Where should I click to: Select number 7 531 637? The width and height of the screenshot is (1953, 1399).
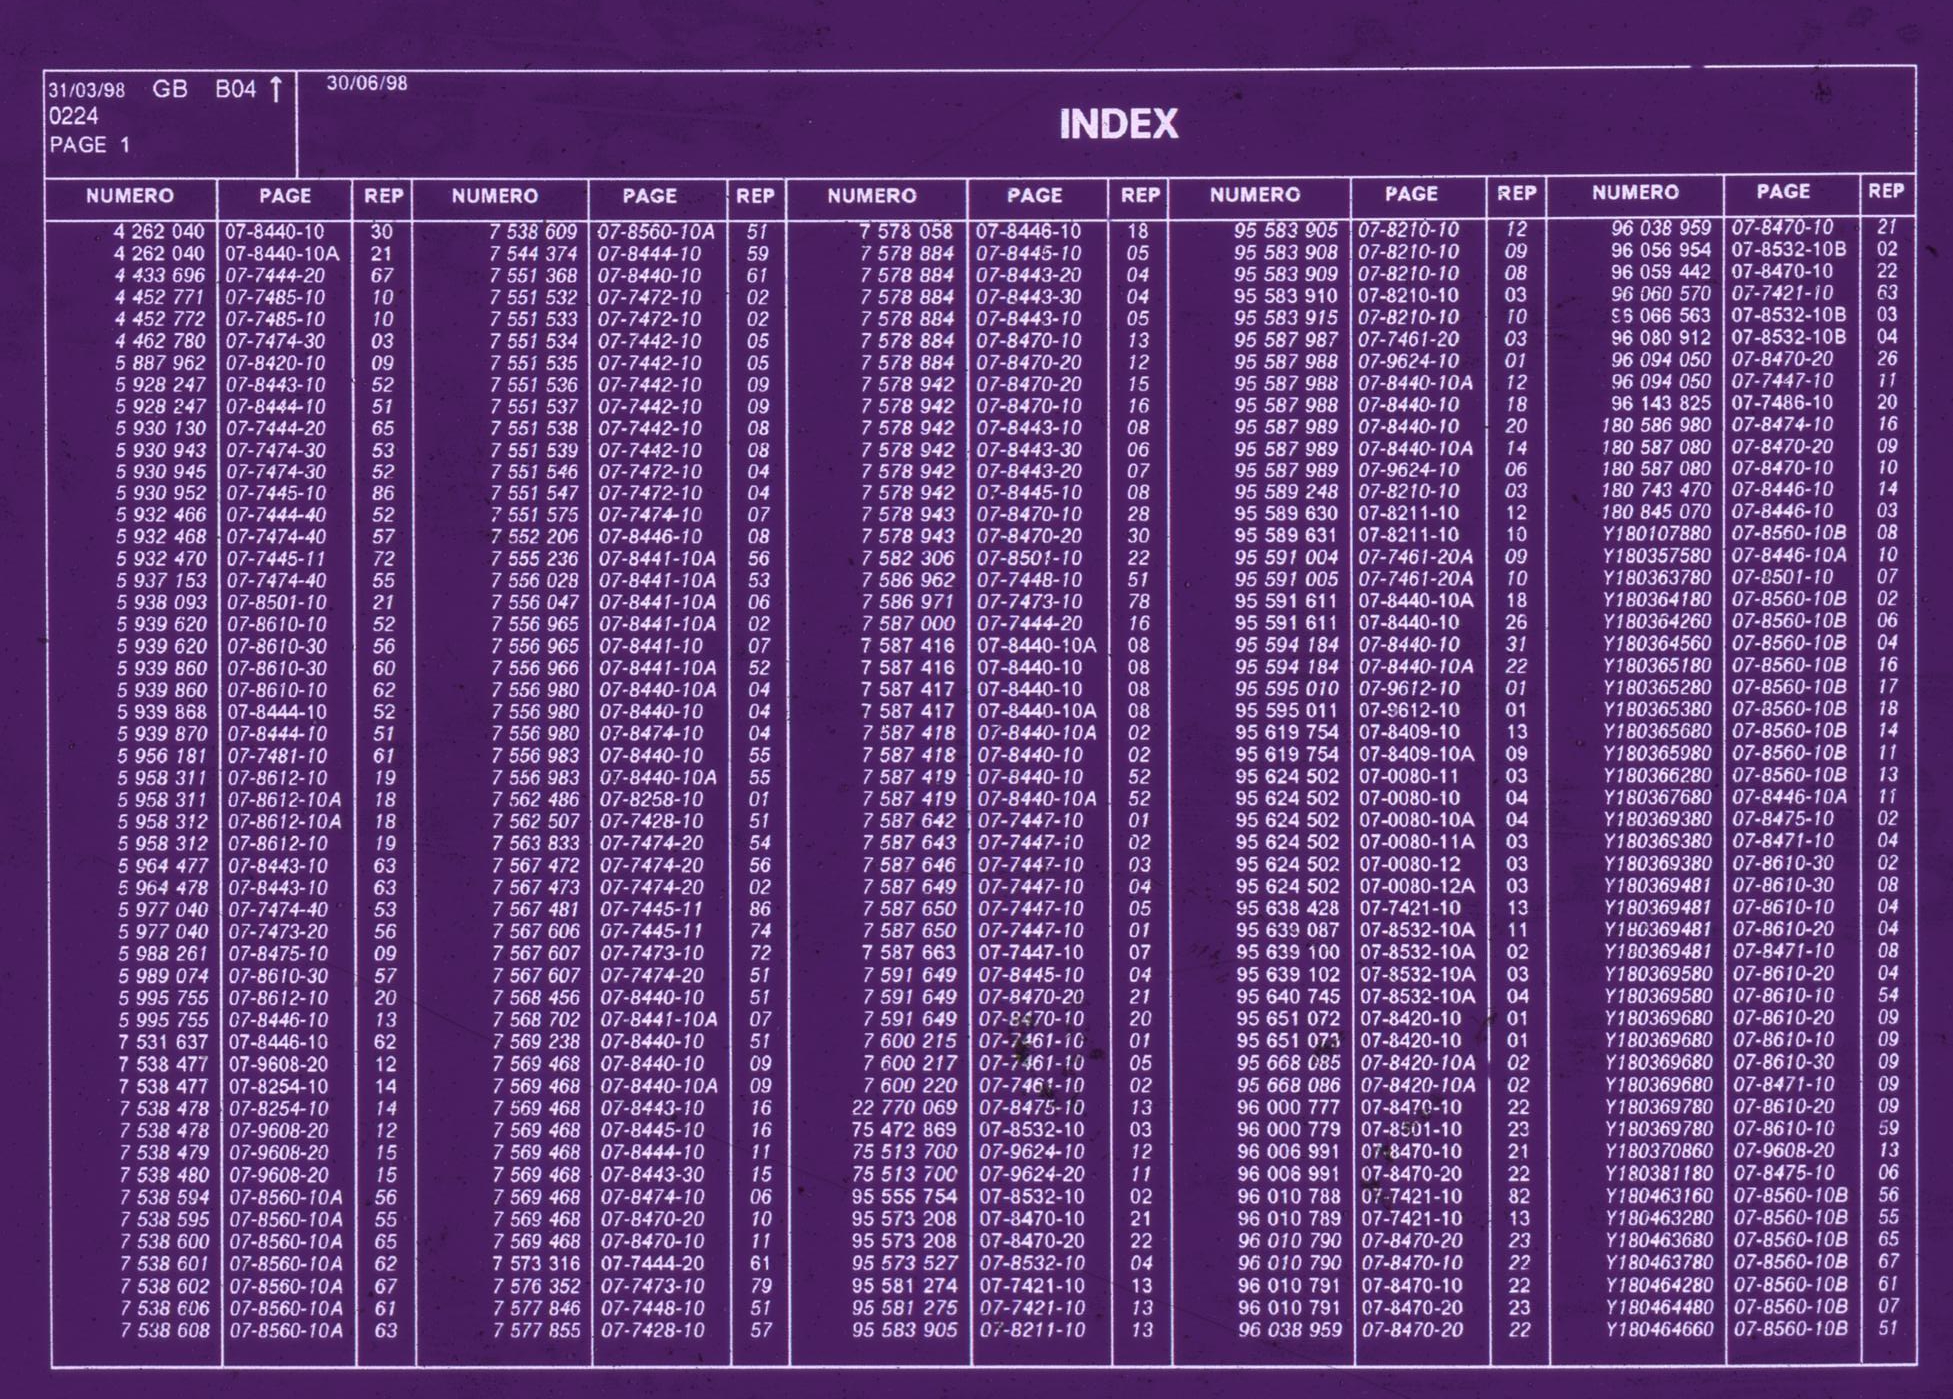[164, 1042]
